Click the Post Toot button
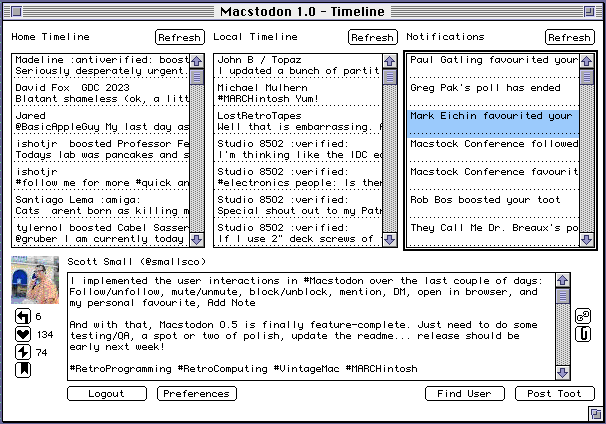606x424 pixels. coord(555,393)
